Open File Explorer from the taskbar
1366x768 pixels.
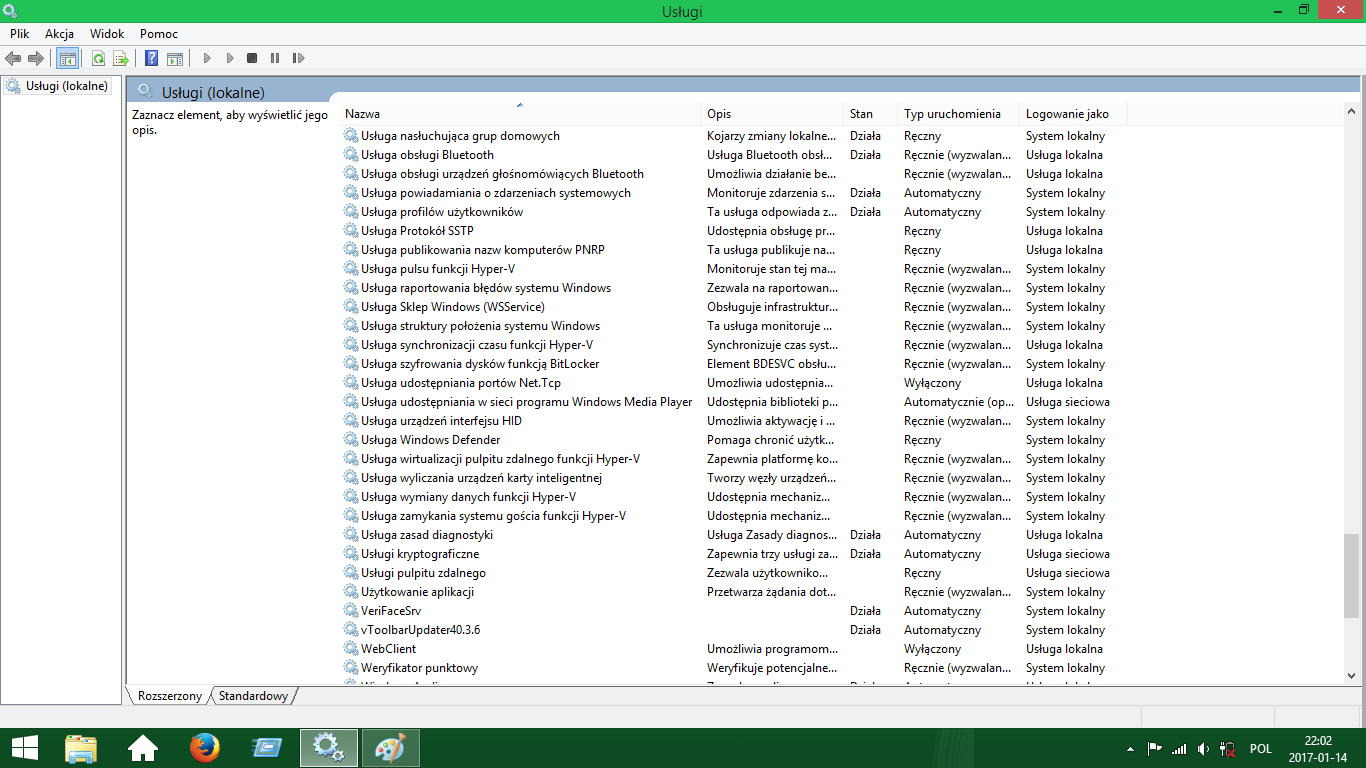click(81, 748)
